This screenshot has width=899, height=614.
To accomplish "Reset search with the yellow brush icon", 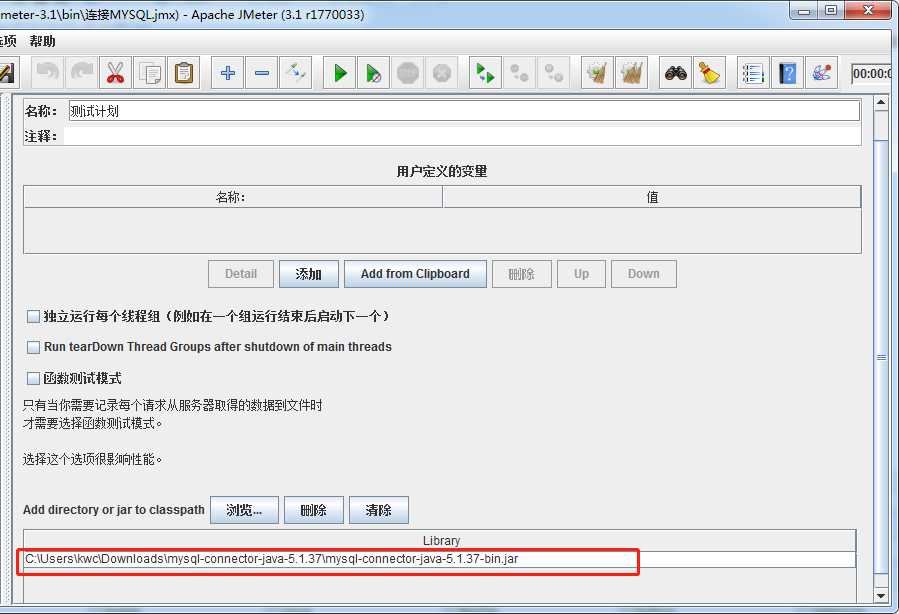I will tap(709, 73).
